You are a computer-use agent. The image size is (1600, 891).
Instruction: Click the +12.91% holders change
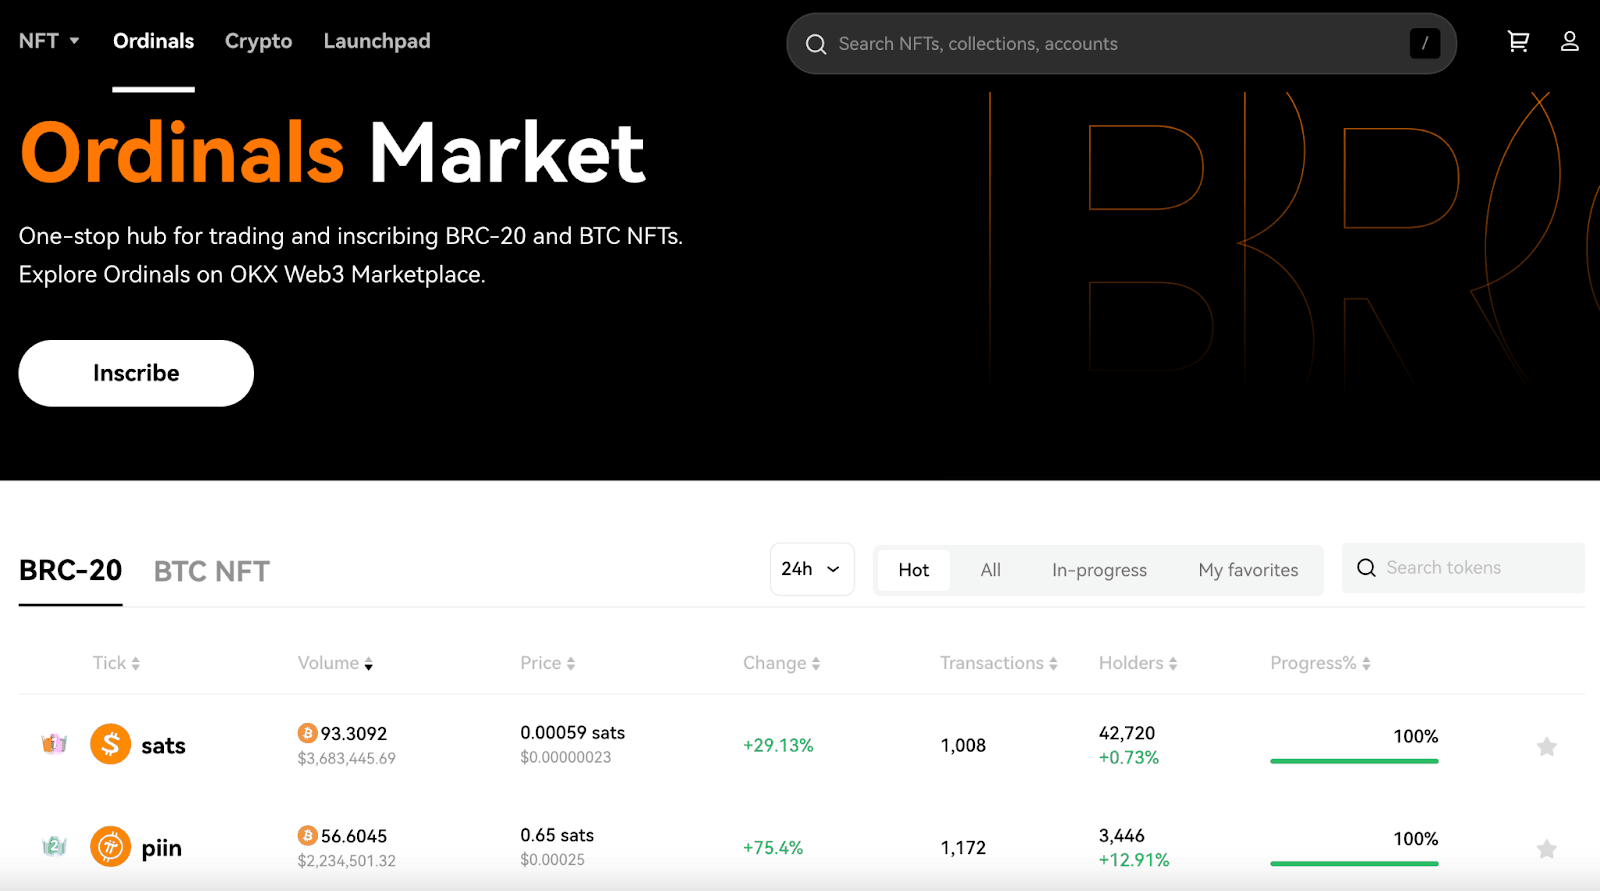[x=1134, y=860]
